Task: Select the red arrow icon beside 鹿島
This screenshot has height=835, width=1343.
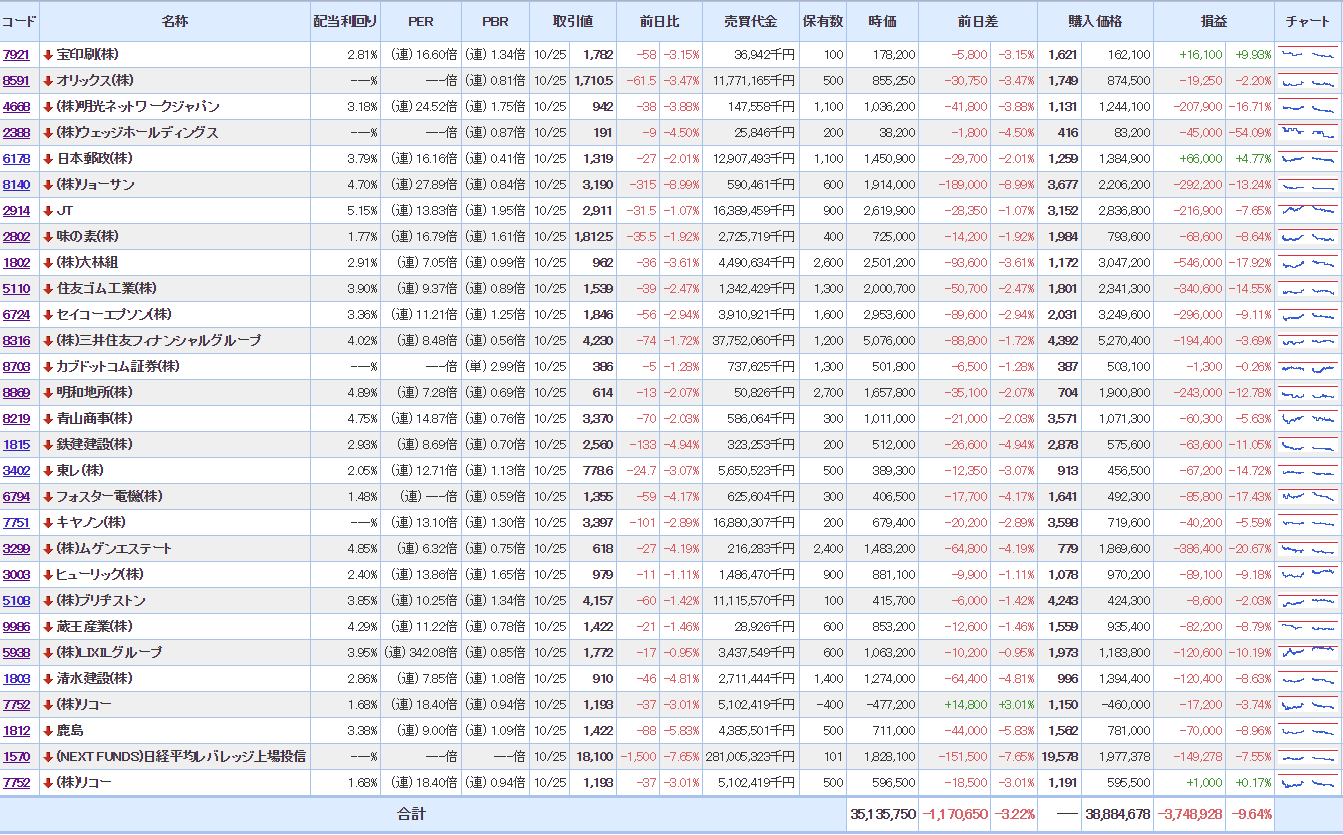Action: tap(47, 731)
